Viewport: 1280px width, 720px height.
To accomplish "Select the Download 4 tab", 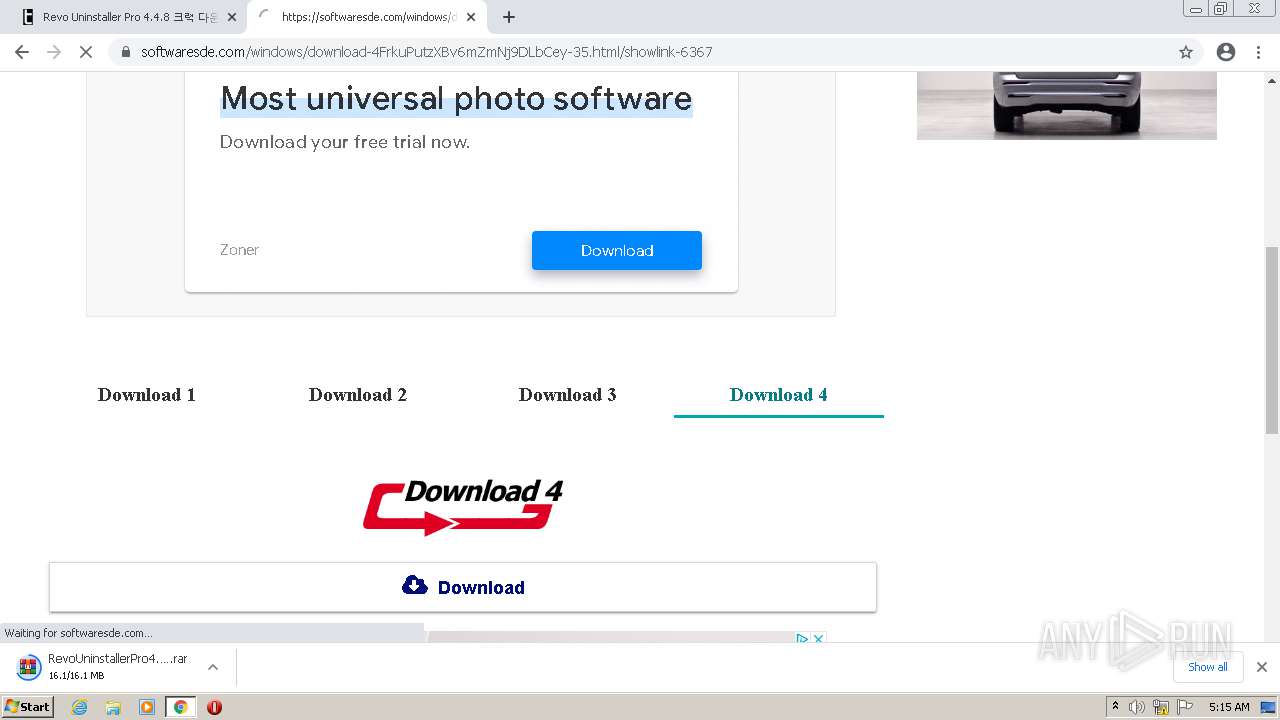I will pyautogui.click(x=779, y=394).
